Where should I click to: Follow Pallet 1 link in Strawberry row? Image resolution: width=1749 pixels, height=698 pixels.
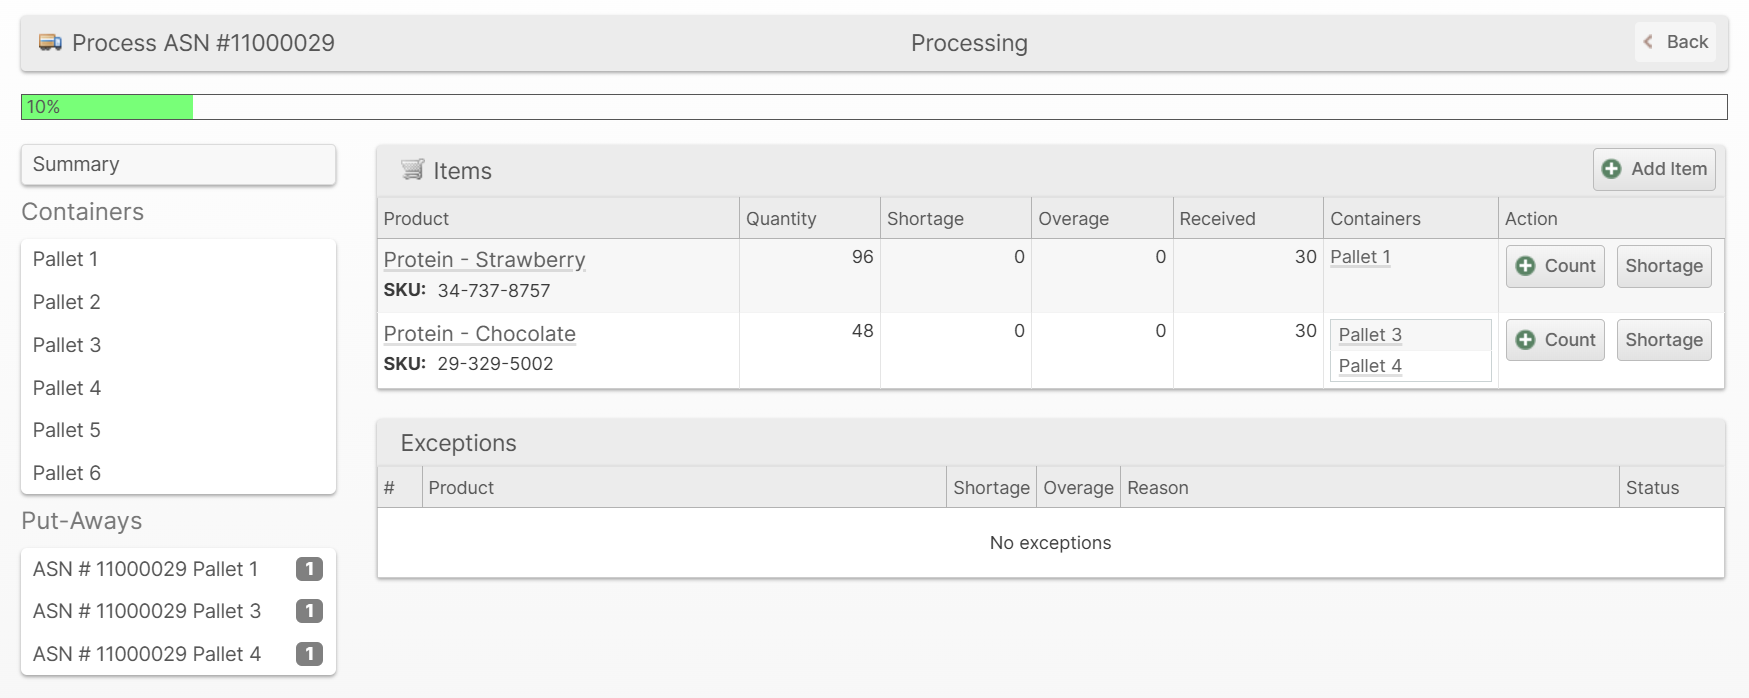(1360, 257)
